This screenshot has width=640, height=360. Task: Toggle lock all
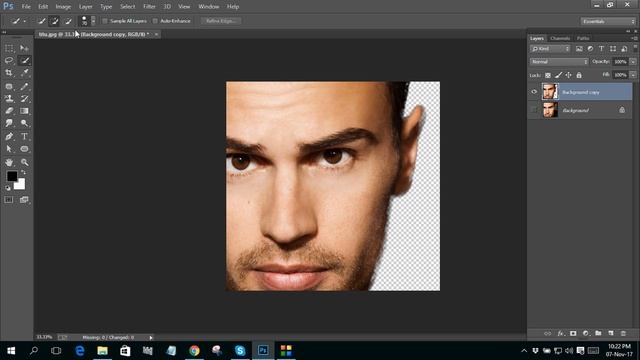click(x=579, y=75)
